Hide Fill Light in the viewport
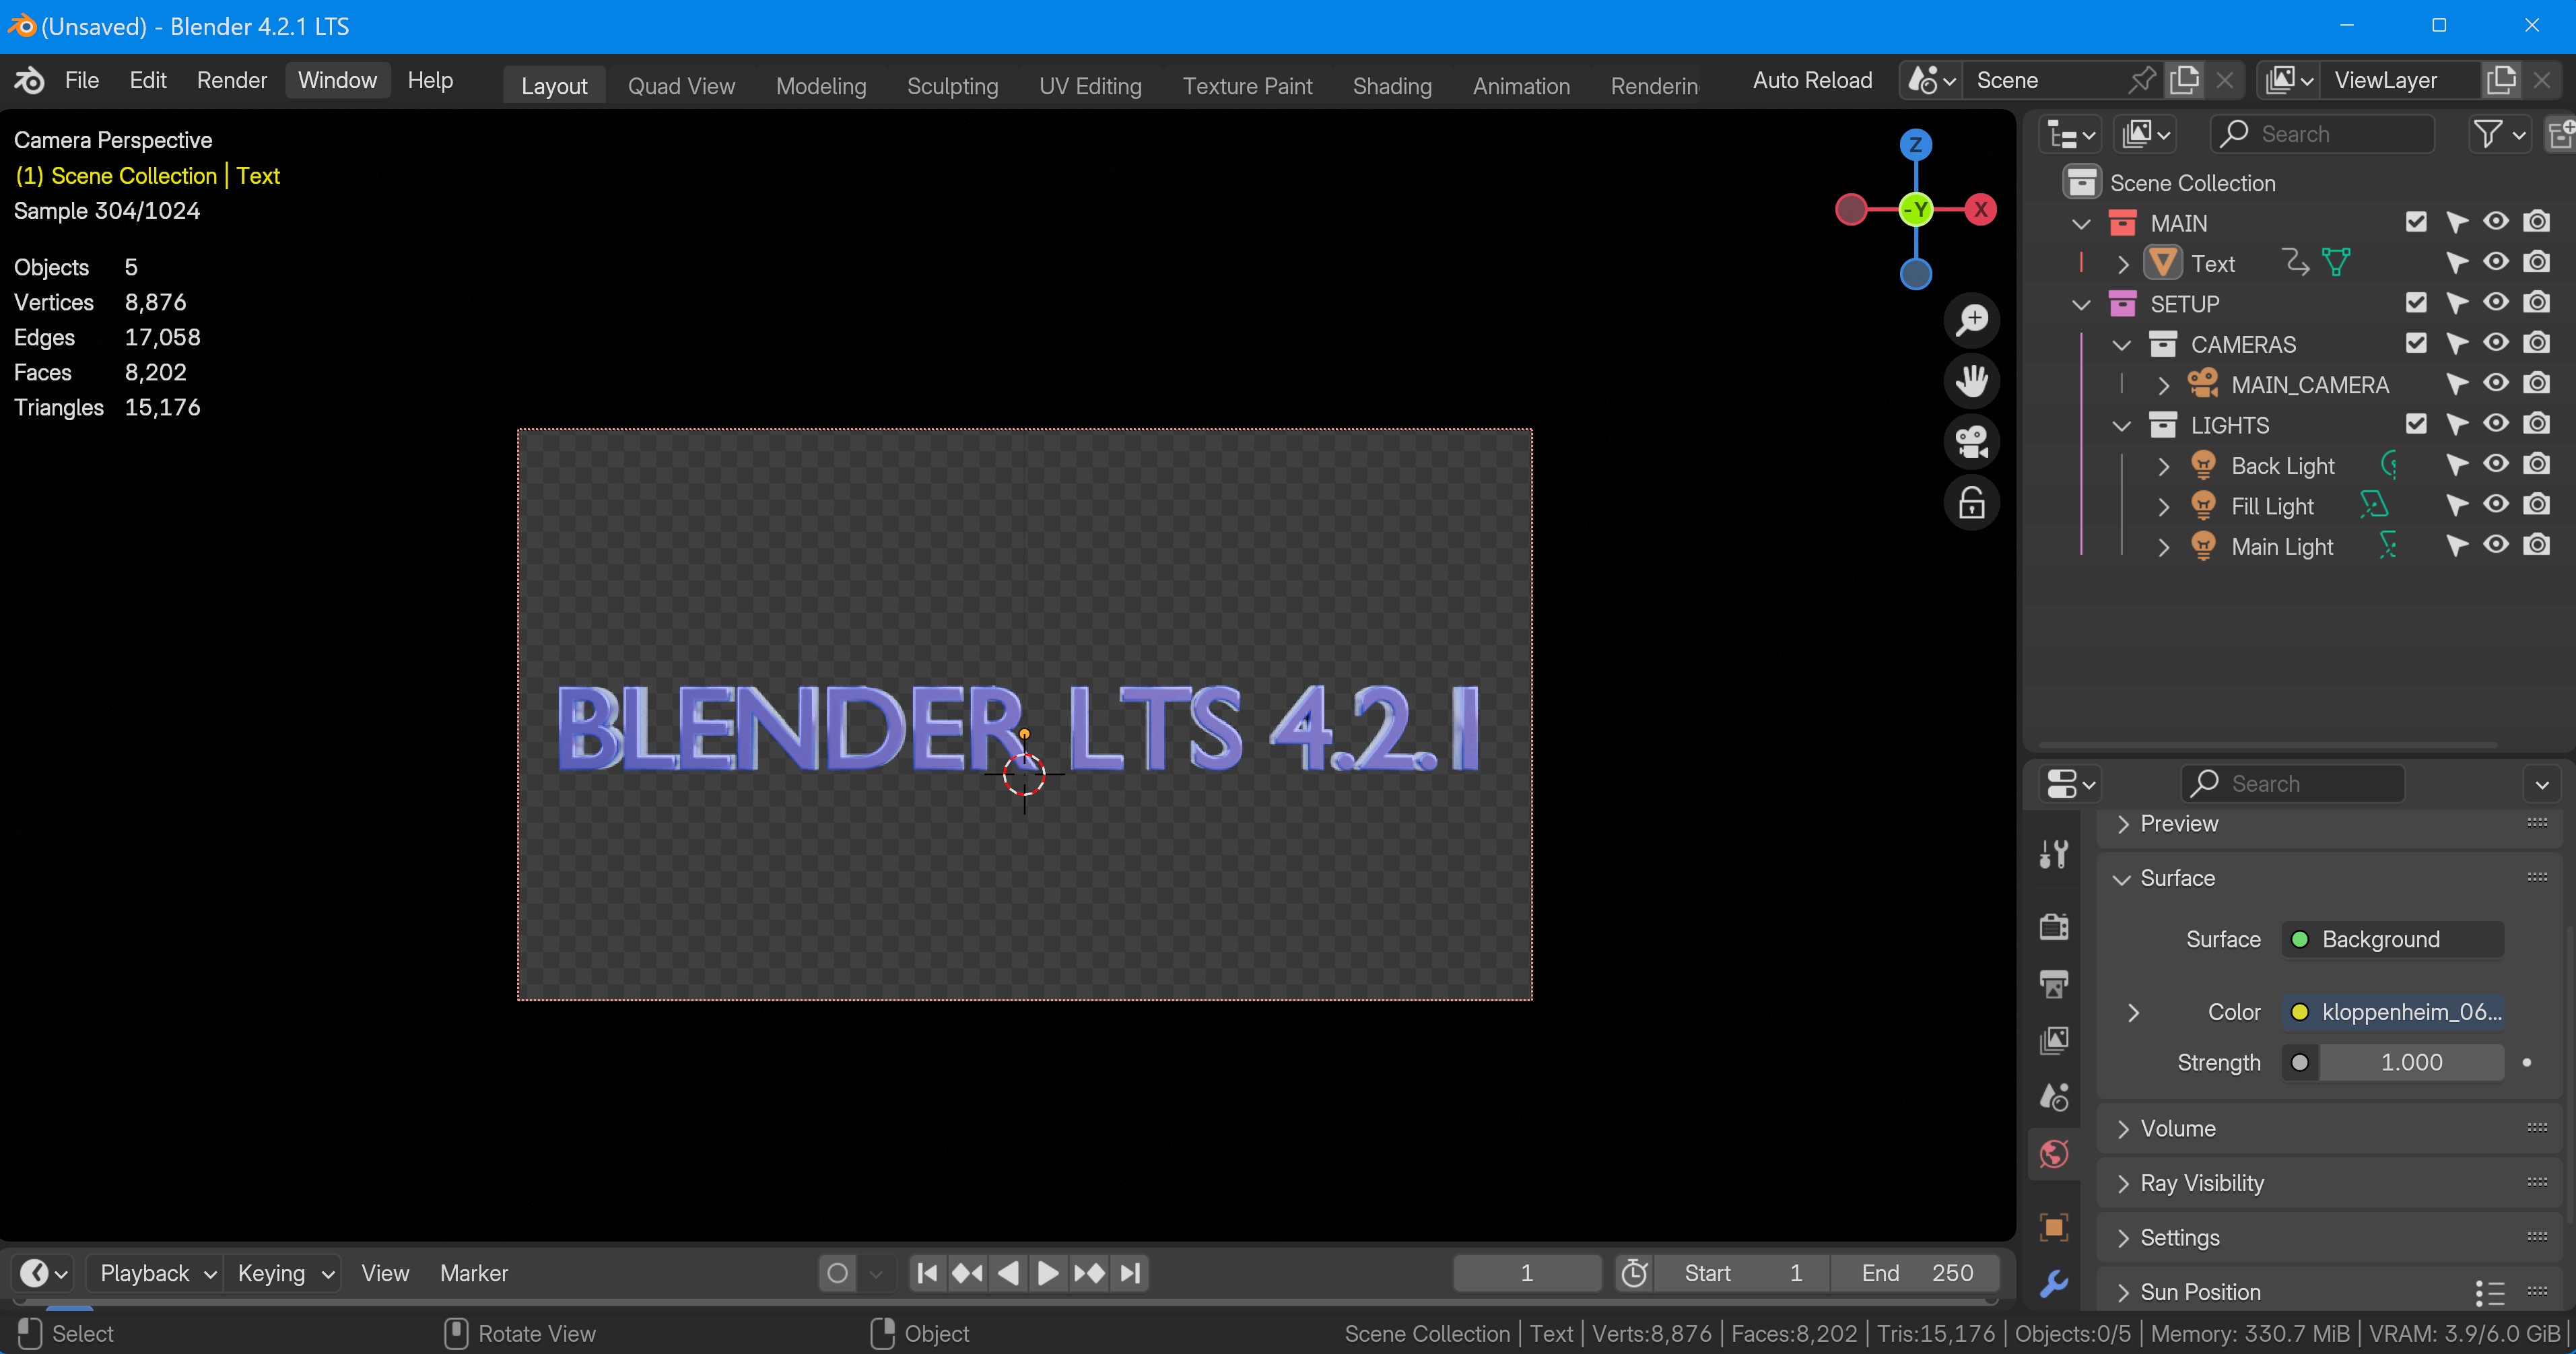 tap(2496, 505)
